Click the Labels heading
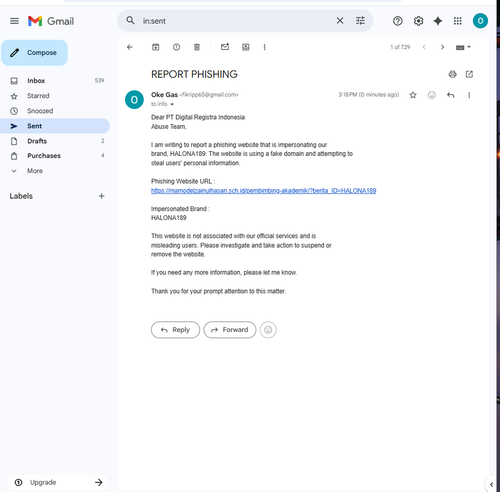Viewport: 500px width, 492px height. [x=21, y=196]
